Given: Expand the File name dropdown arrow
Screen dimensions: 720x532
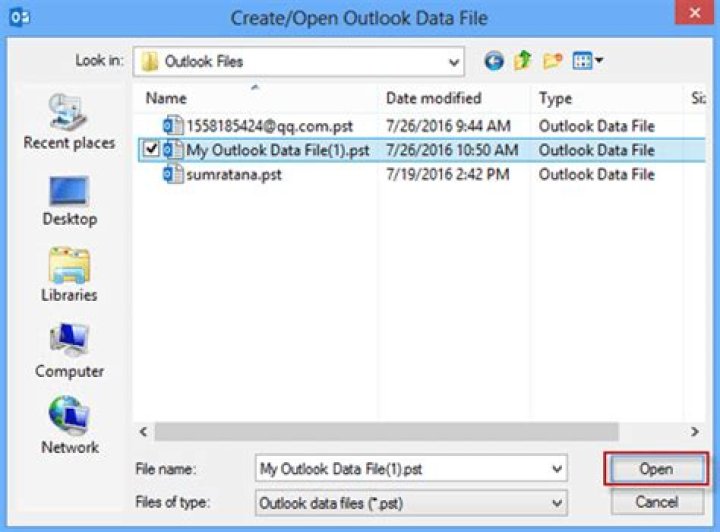Looking at the screenshot, I should tap(557, 469).
